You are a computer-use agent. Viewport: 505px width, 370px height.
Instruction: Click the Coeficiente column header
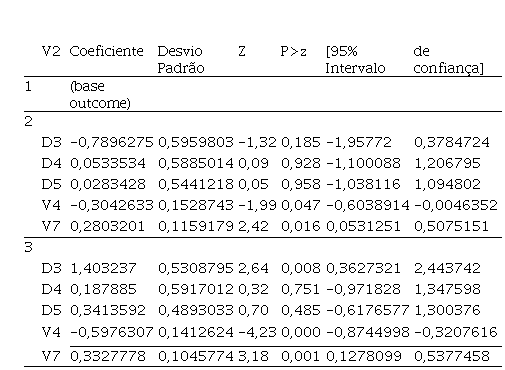tap(106, 51)
